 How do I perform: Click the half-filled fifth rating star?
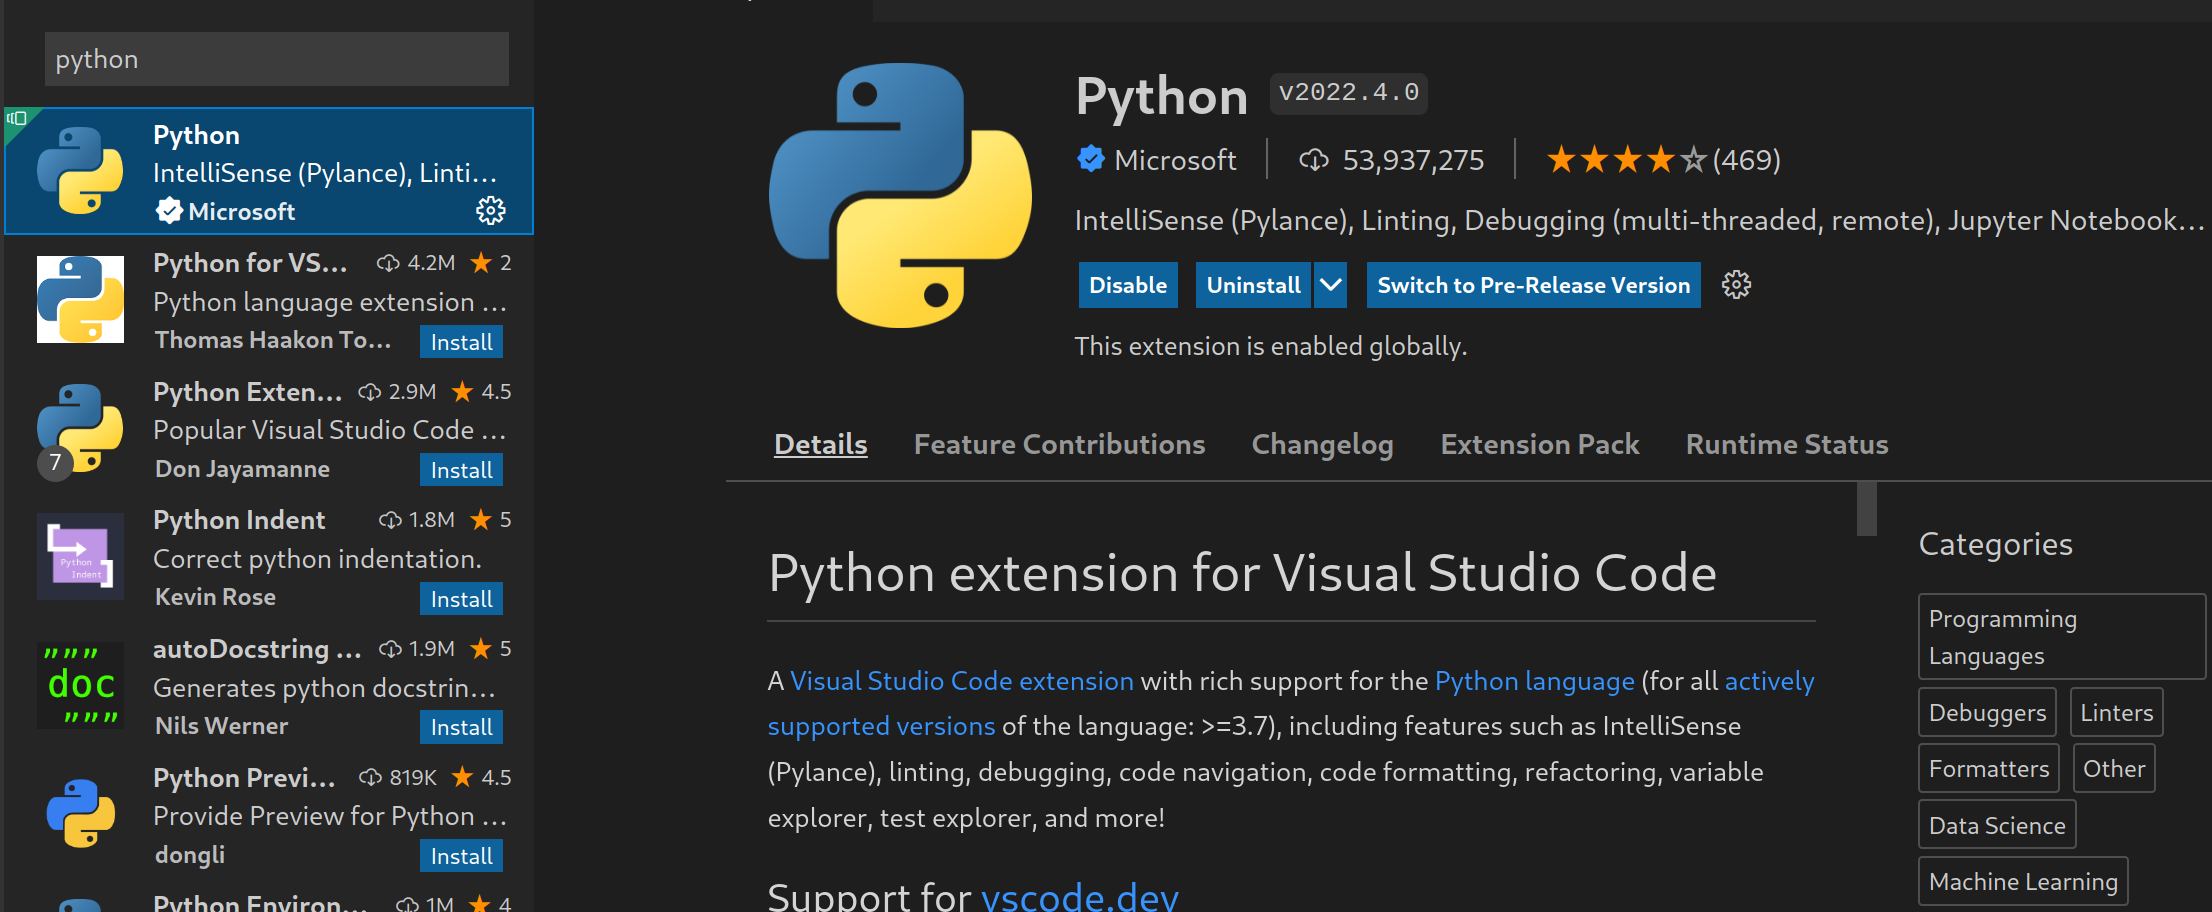(1694, 158)
